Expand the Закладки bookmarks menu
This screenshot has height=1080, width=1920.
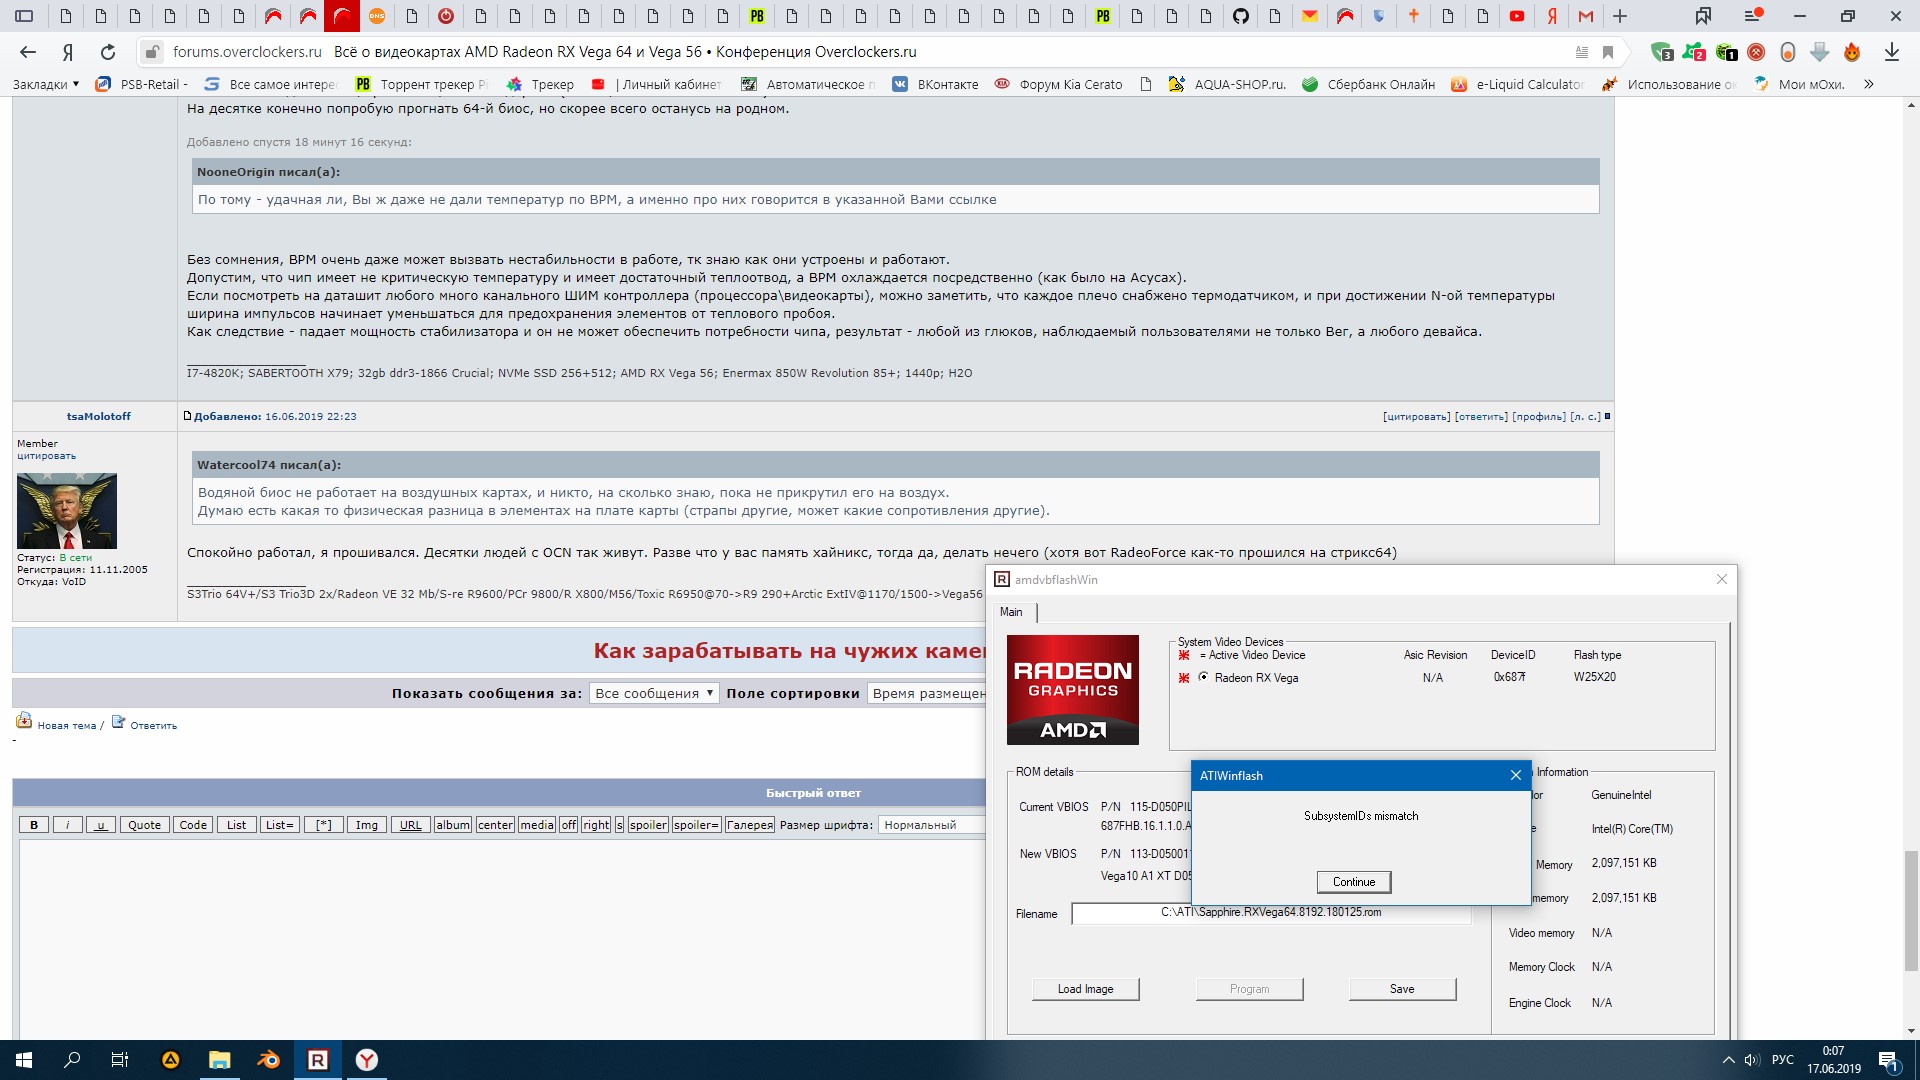tap(45, 84)
